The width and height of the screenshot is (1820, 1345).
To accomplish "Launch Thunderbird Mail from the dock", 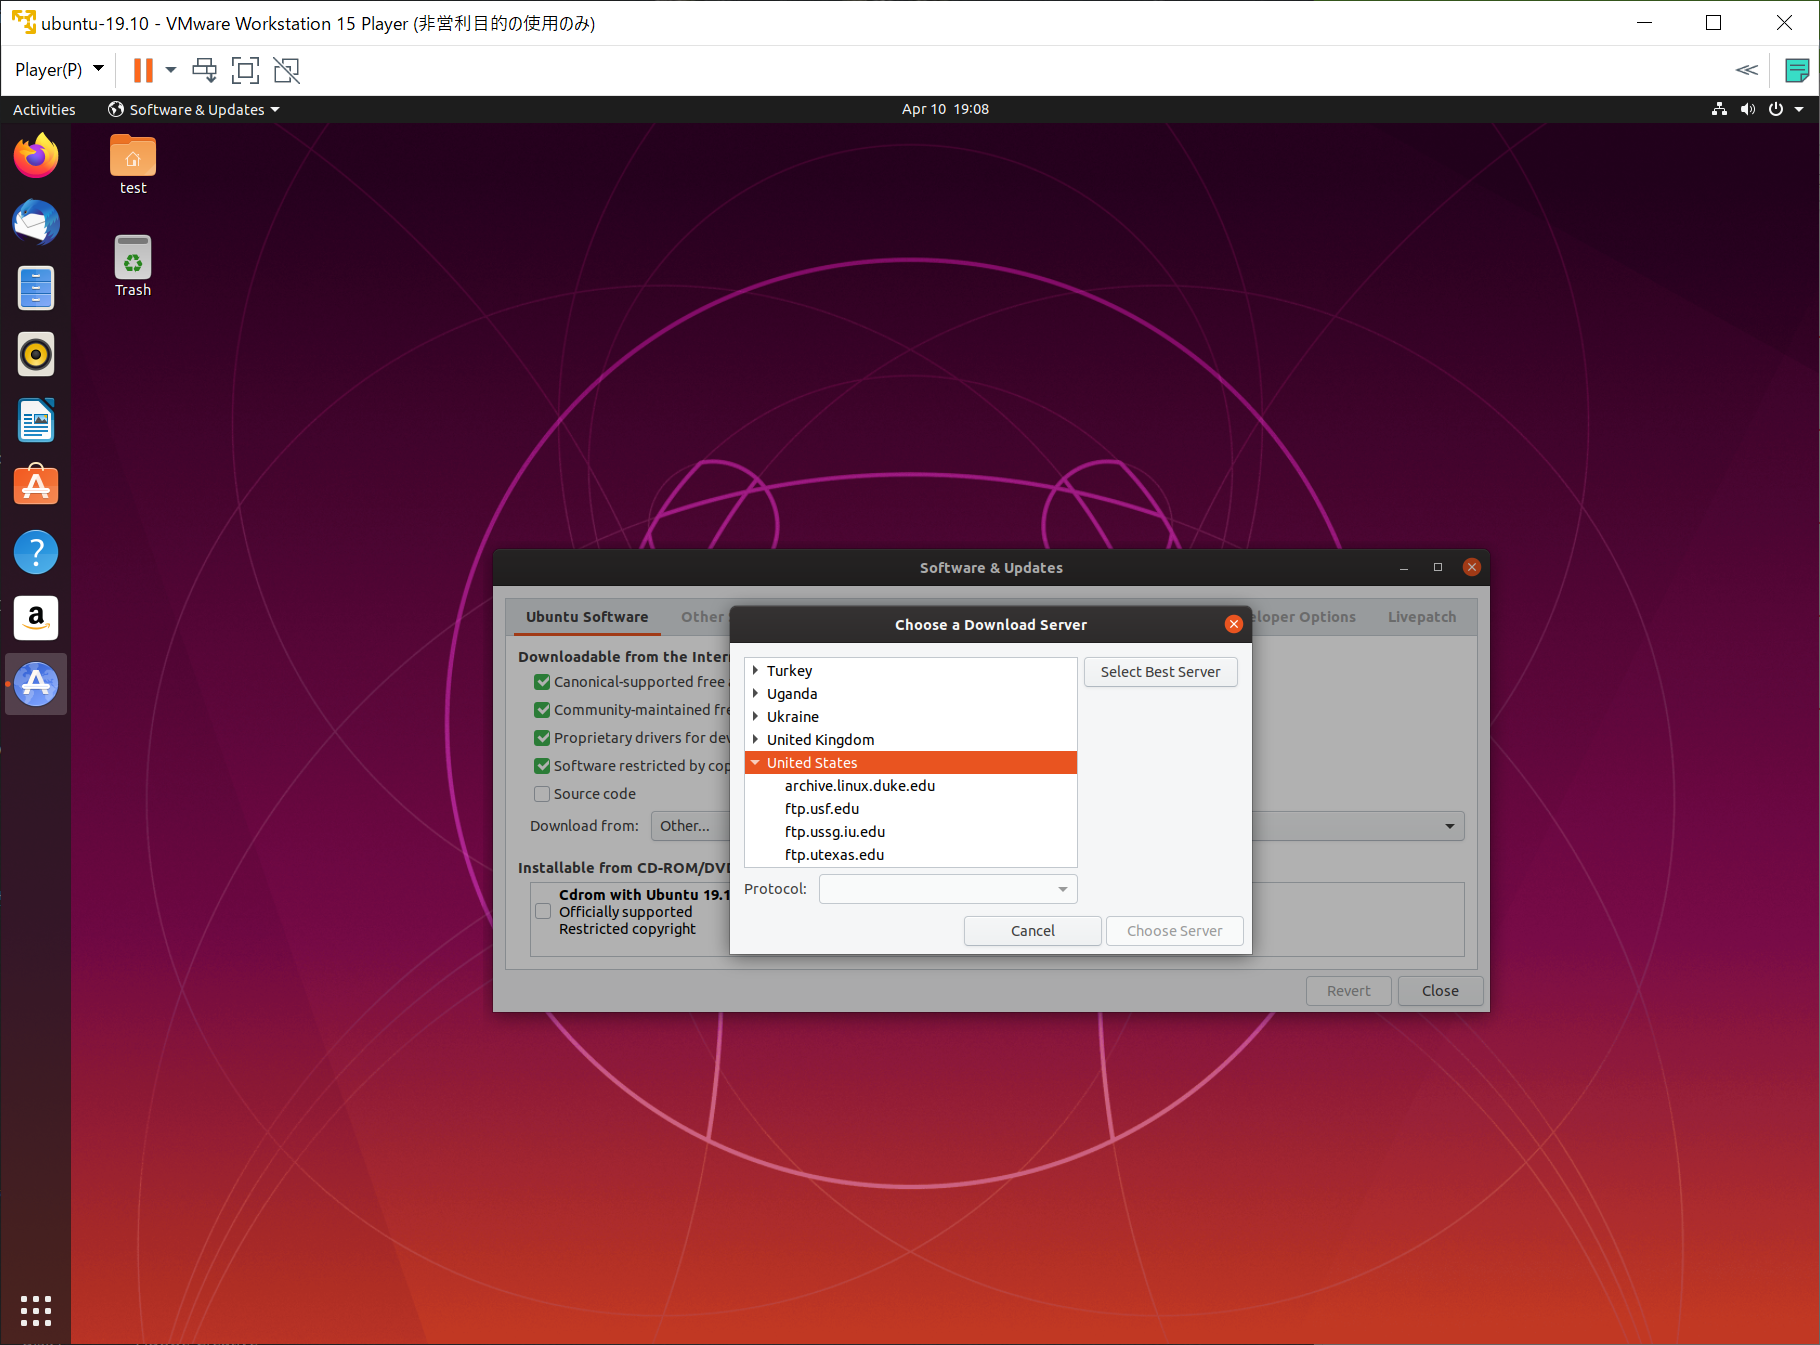I will (x=36, y=222).
